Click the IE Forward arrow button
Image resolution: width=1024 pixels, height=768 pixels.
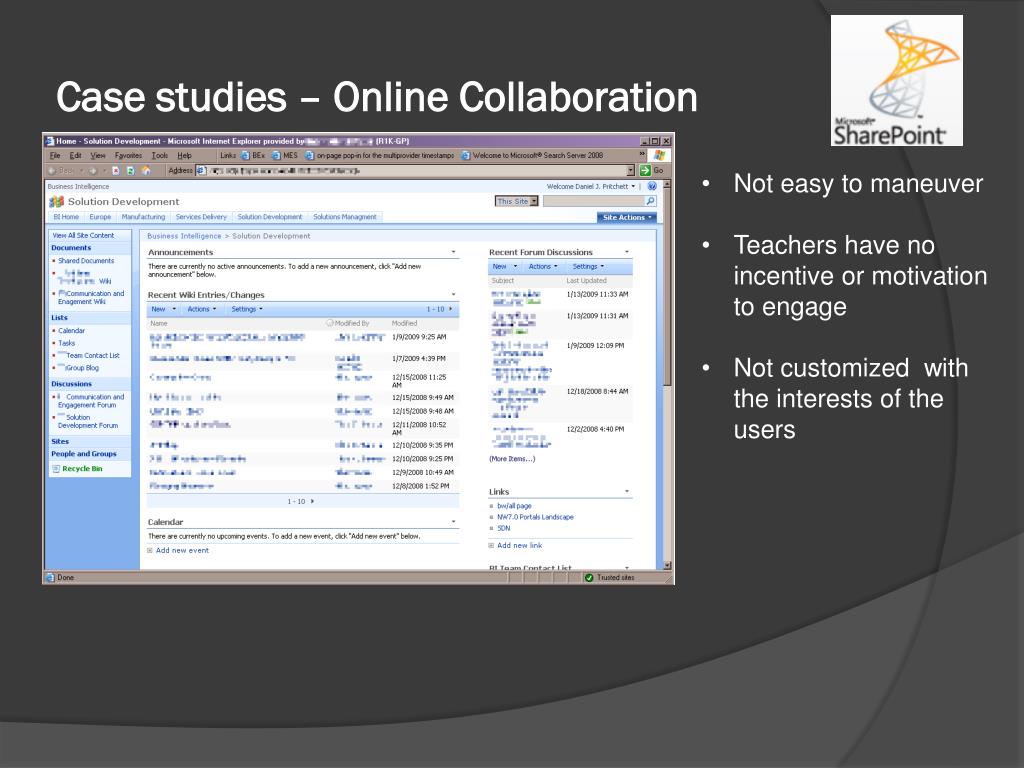click(x=93, y=170)
